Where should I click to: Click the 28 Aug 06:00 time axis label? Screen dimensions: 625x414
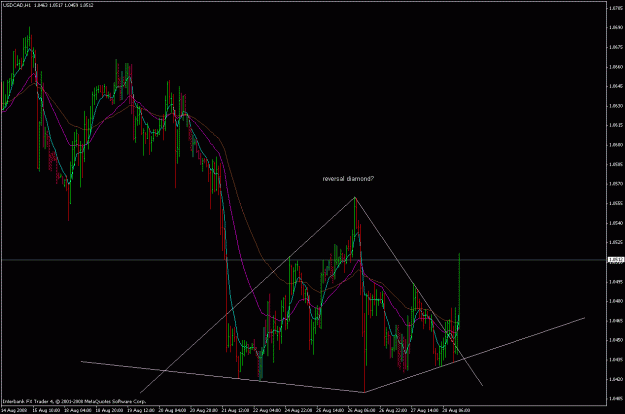pos(456,410)
